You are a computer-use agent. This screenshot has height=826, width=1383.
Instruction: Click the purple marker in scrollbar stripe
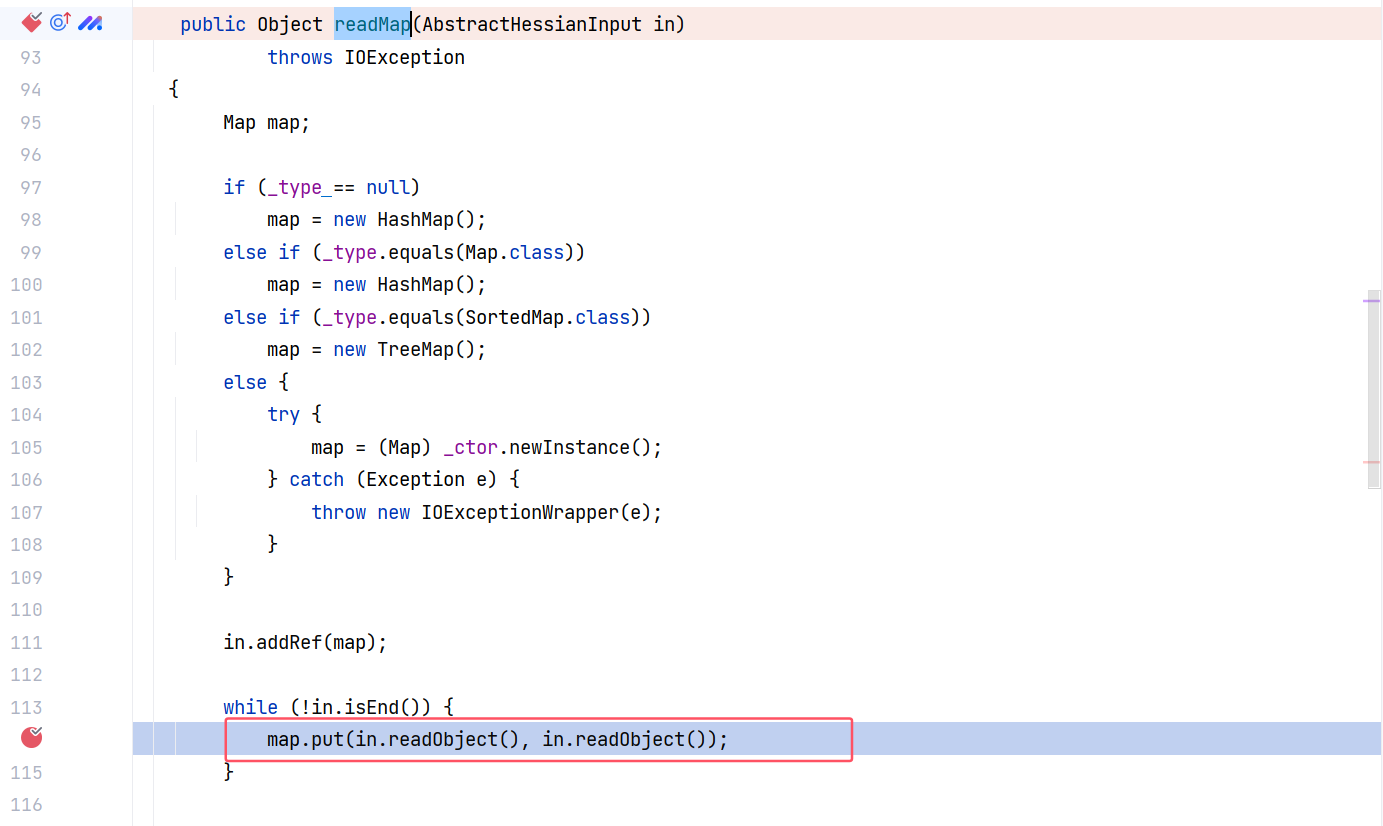[1371, 300]
